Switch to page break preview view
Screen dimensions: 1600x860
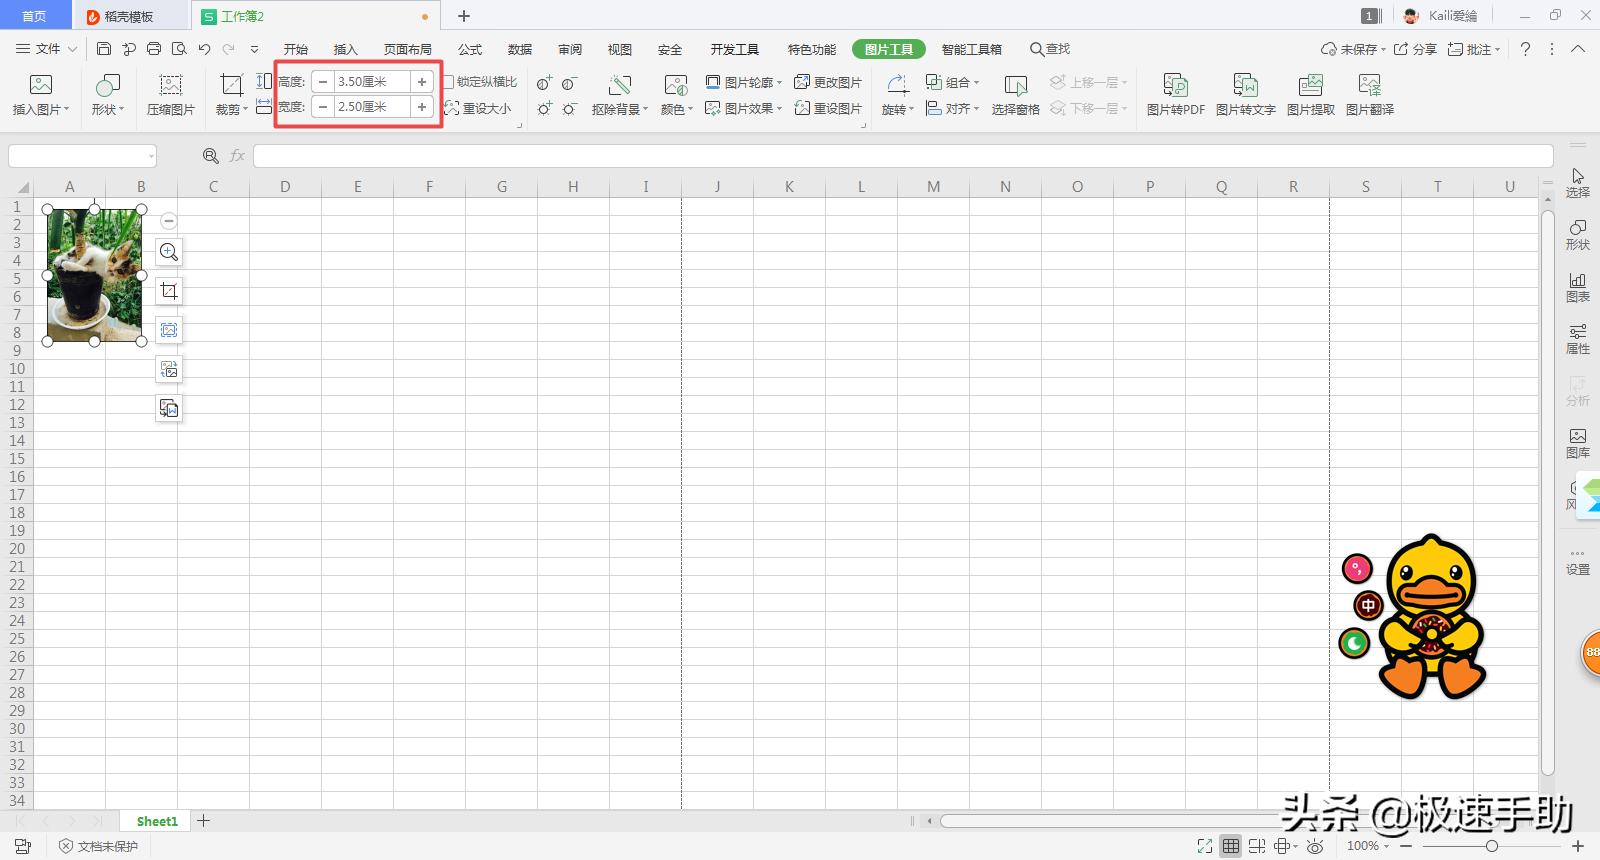tap(1257, 846)
